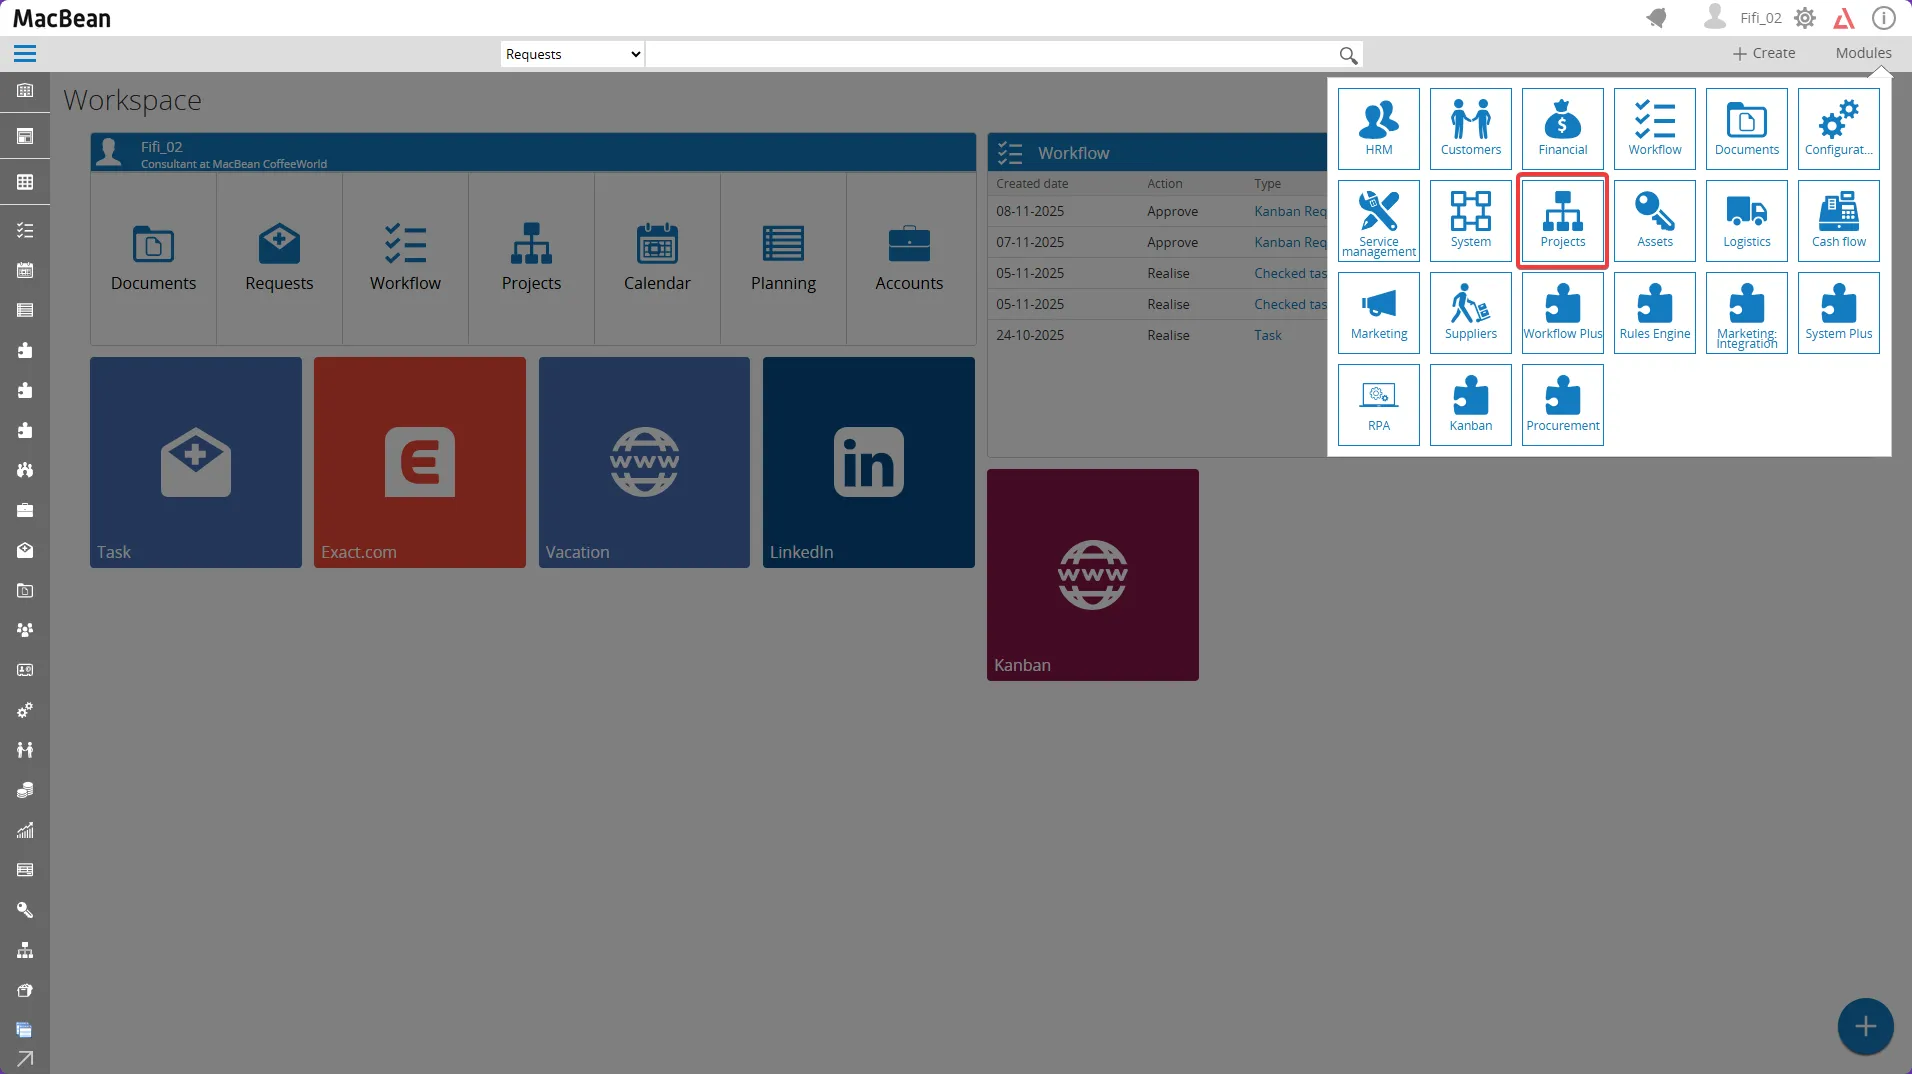Launch the Cash flow module
The width and height of the screenshot is (1912, 1074).
[x=1838, y=221]
